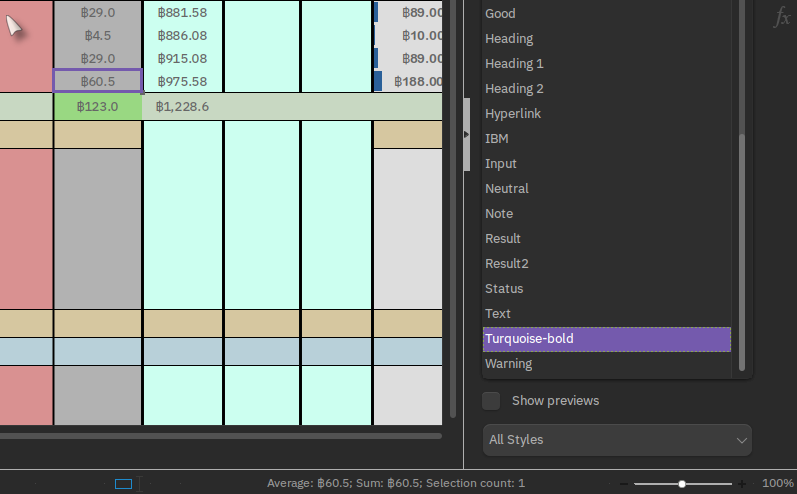The width and height of the screenshot is (797, 494).
Task: Click the styles list vertical scrollbar
Action: click(742, 252)
